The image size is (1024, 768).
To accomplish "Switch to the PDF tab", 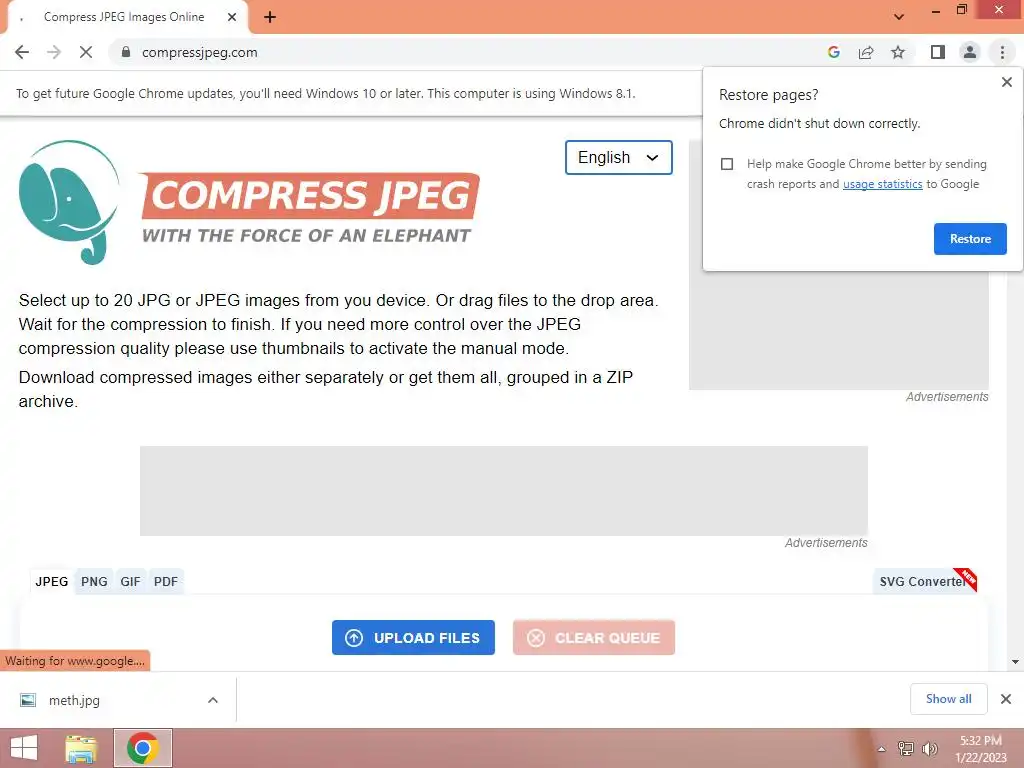I will click(x=166, y=581).
